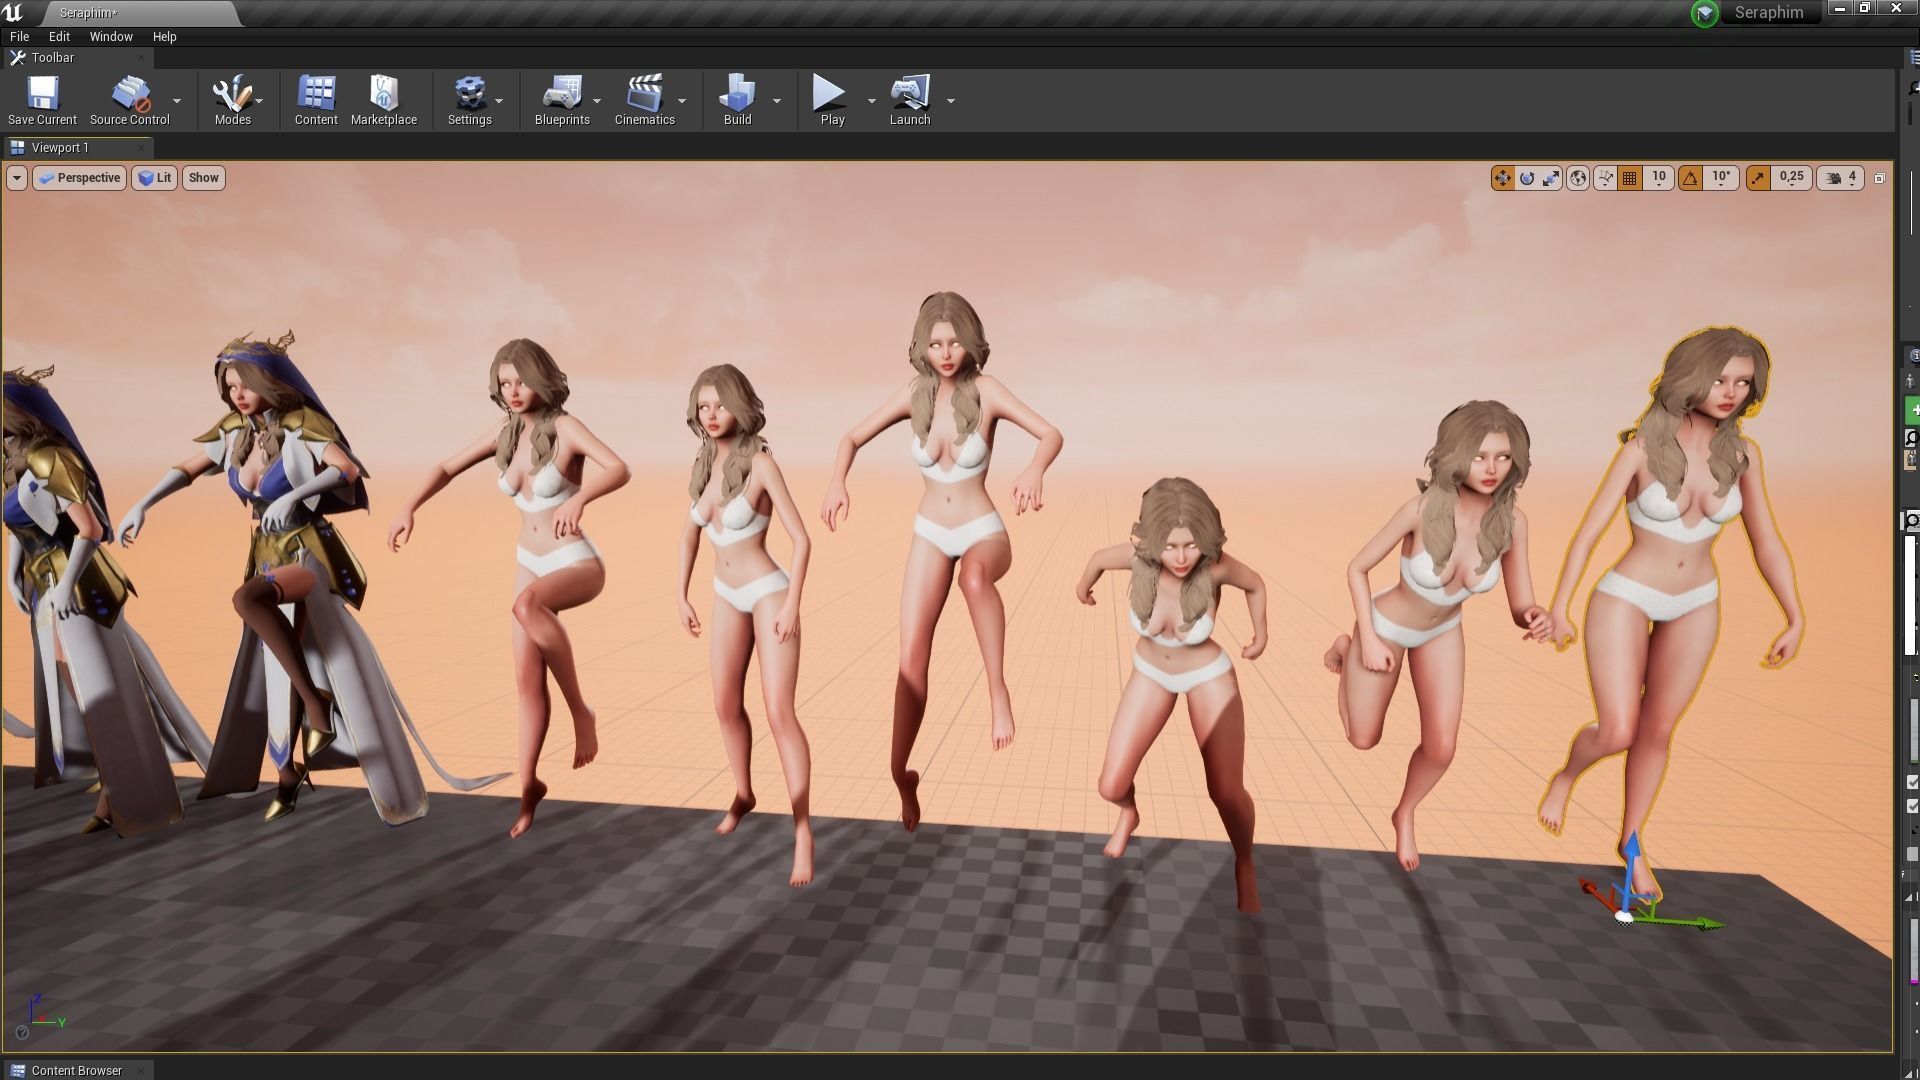Open the File menu
Viewport: 1920px width, 1080px height.
click(19, 36)
